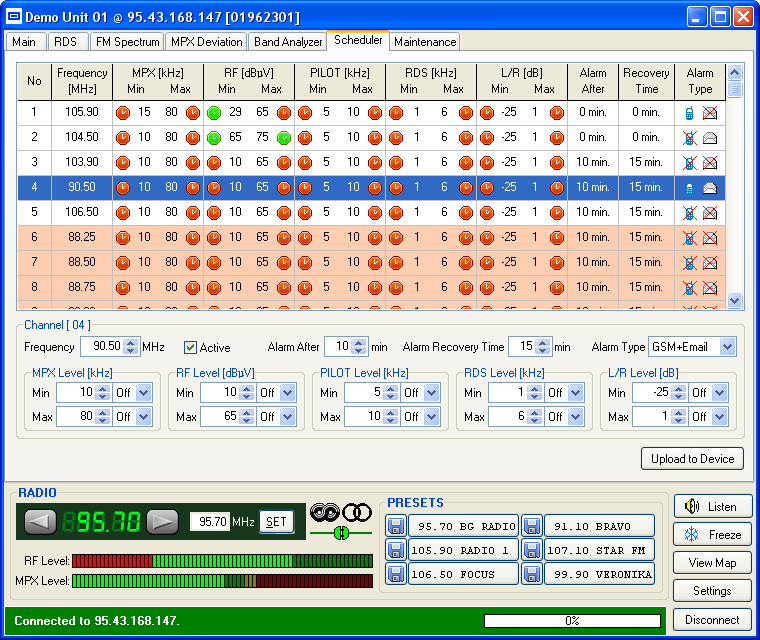Open the Band Analyzer tab
This screenshot has height=640, width=760.
tap(288, 42)
